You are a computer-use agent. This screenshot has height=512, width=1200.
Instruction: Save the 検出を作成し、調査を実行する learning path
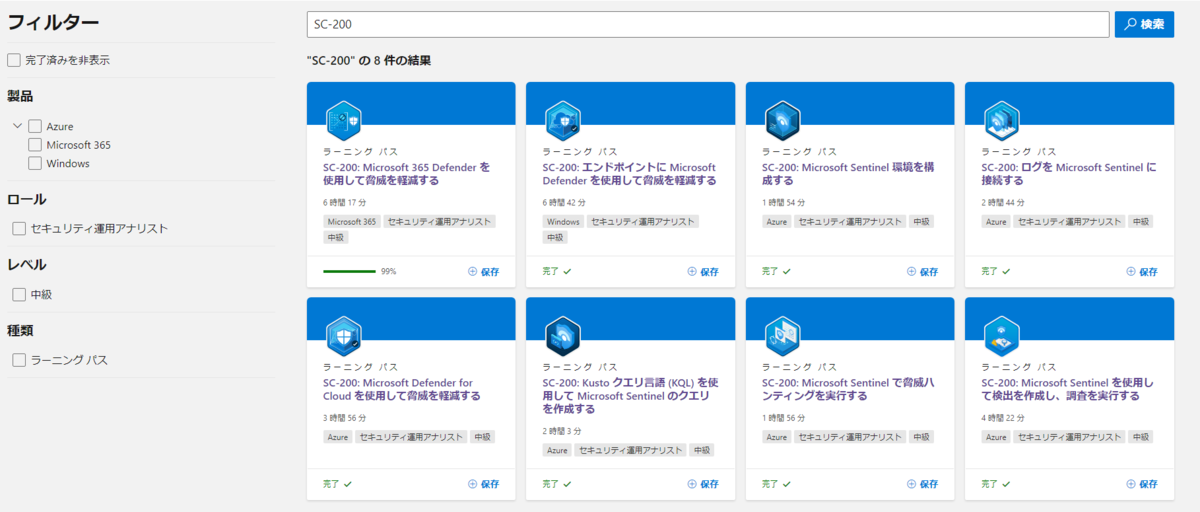tap(1142, 484)
